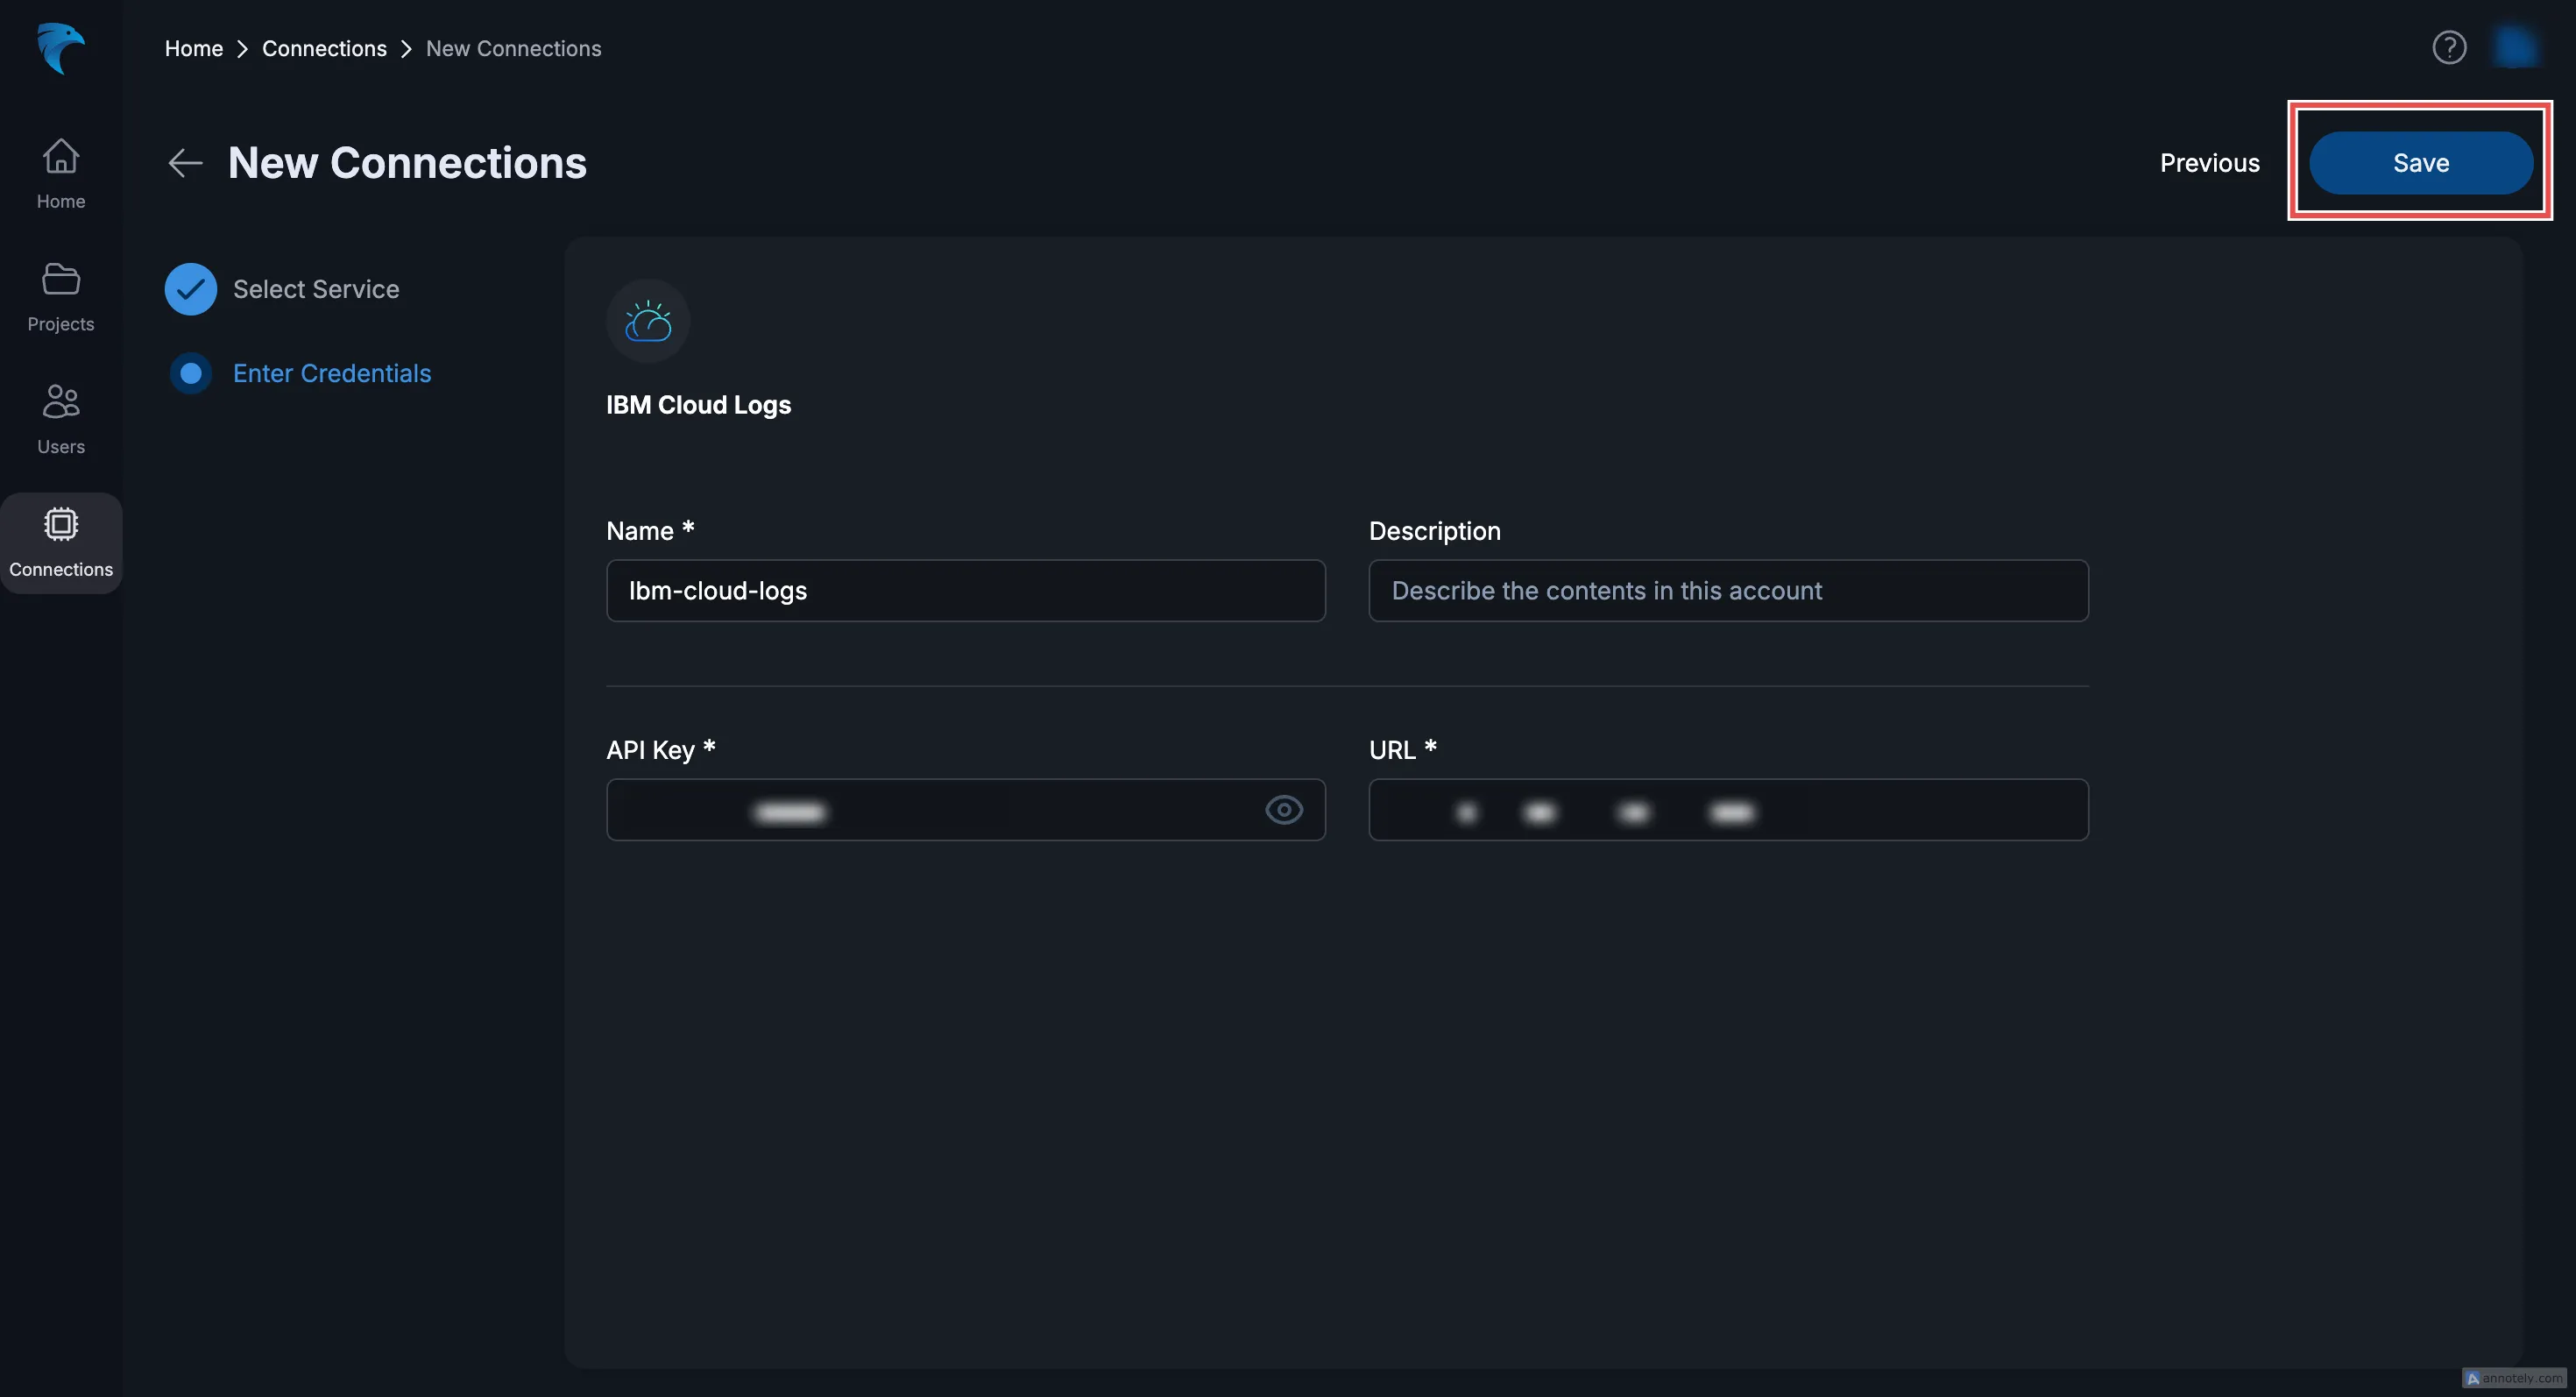Click the Previous button
Screen dimensions: 2576x1397
coord(2210,162)
